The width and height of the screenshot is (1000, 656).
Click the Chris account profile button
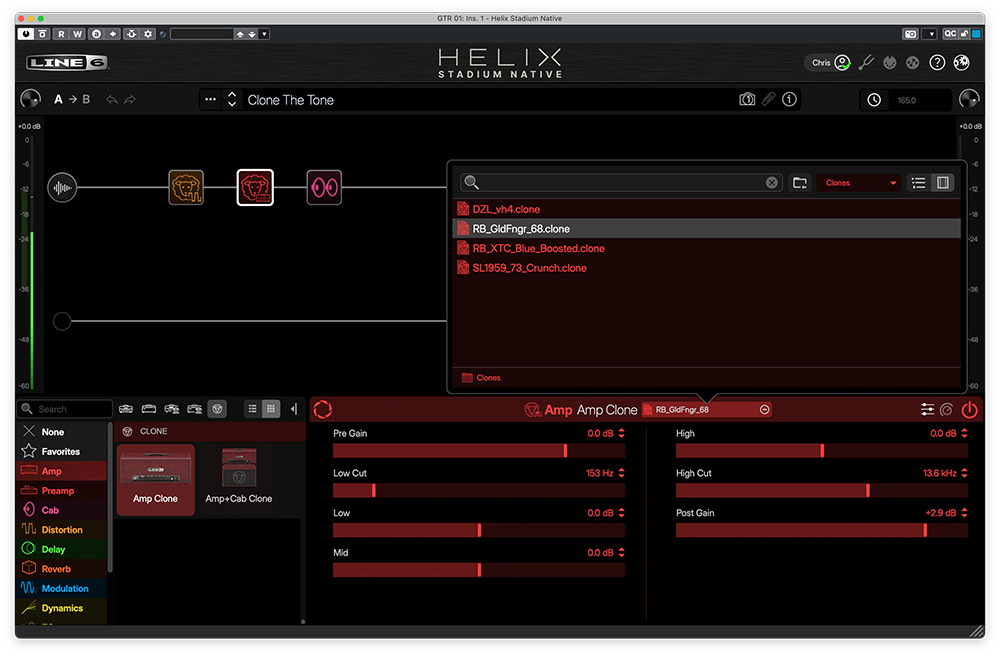pos(830,62)
